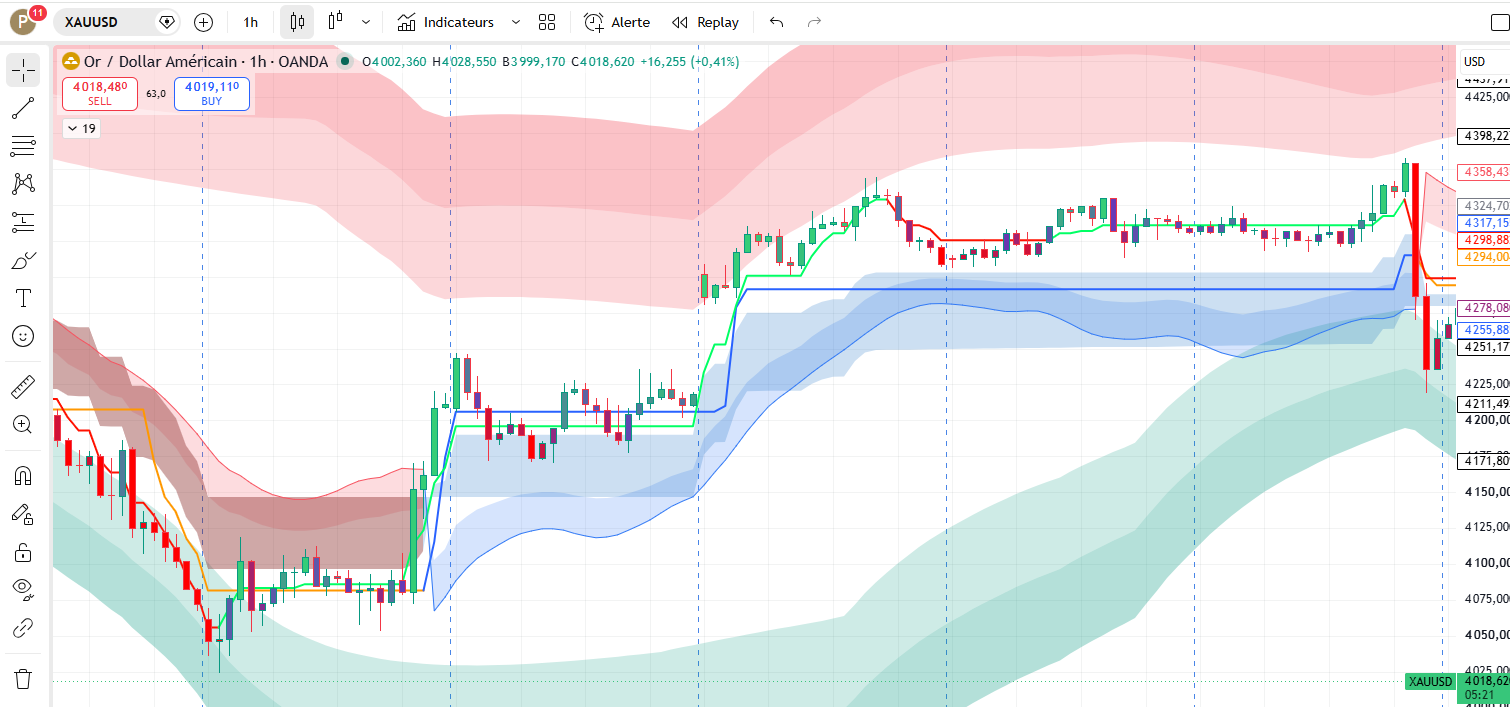1510x707 pixels.
Task: Open the patterns drawing tools
Action: (23, 184)
